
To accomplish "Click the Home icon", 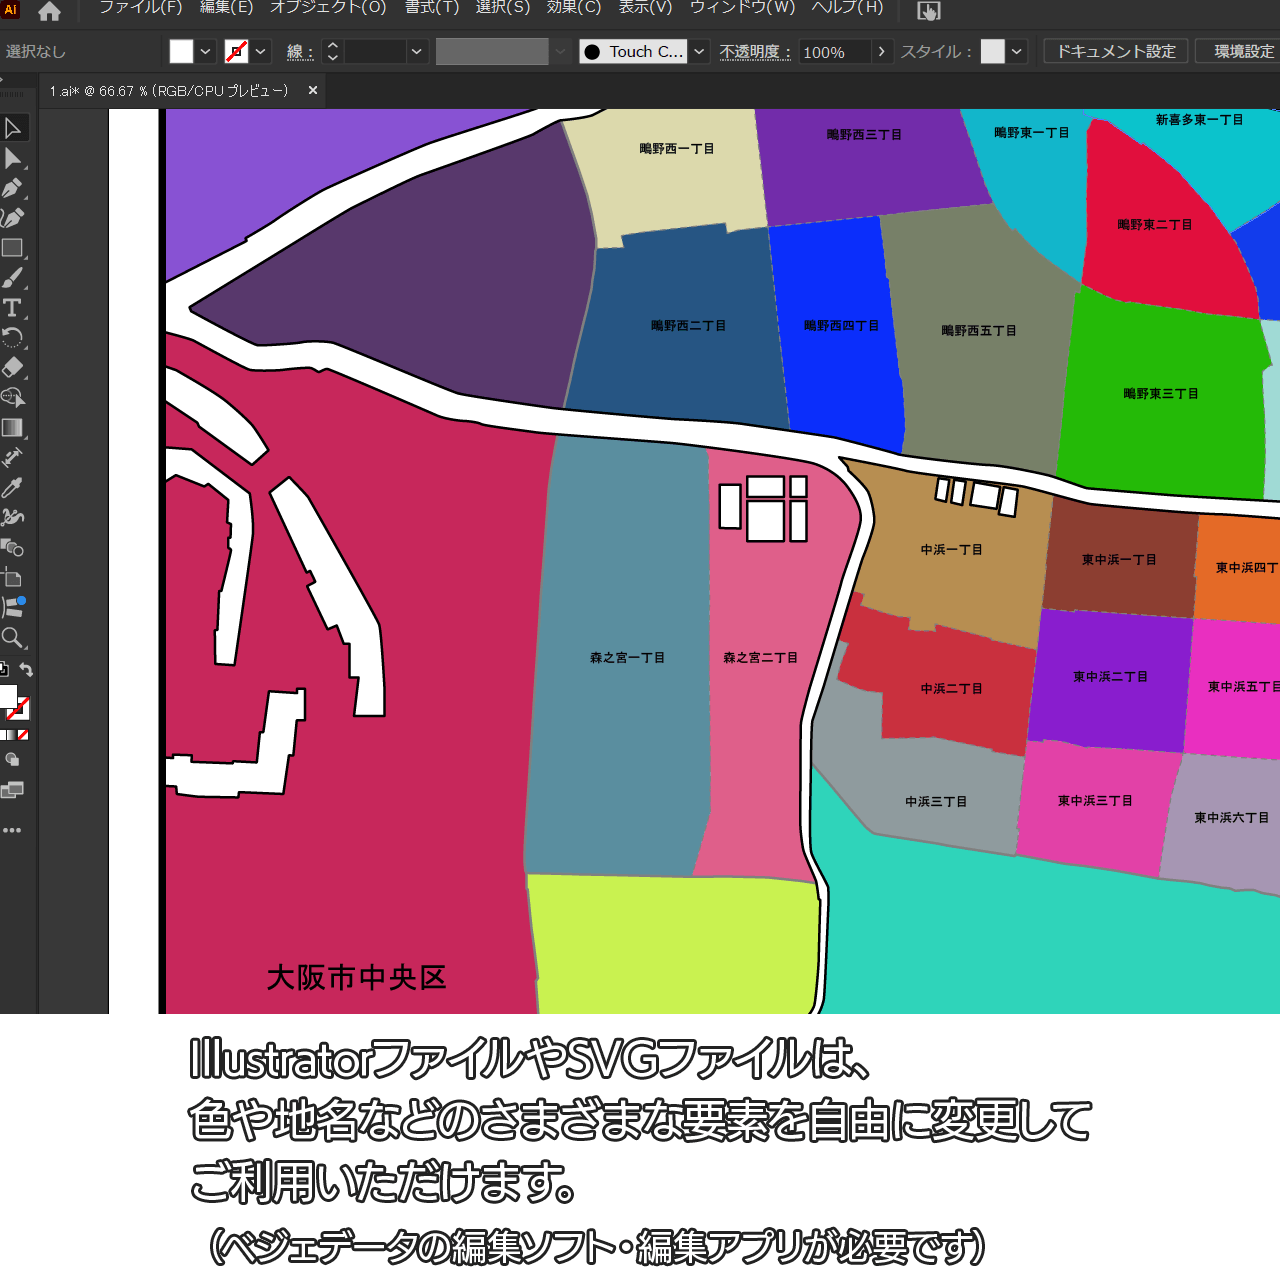I will click(x=49, y=12).
